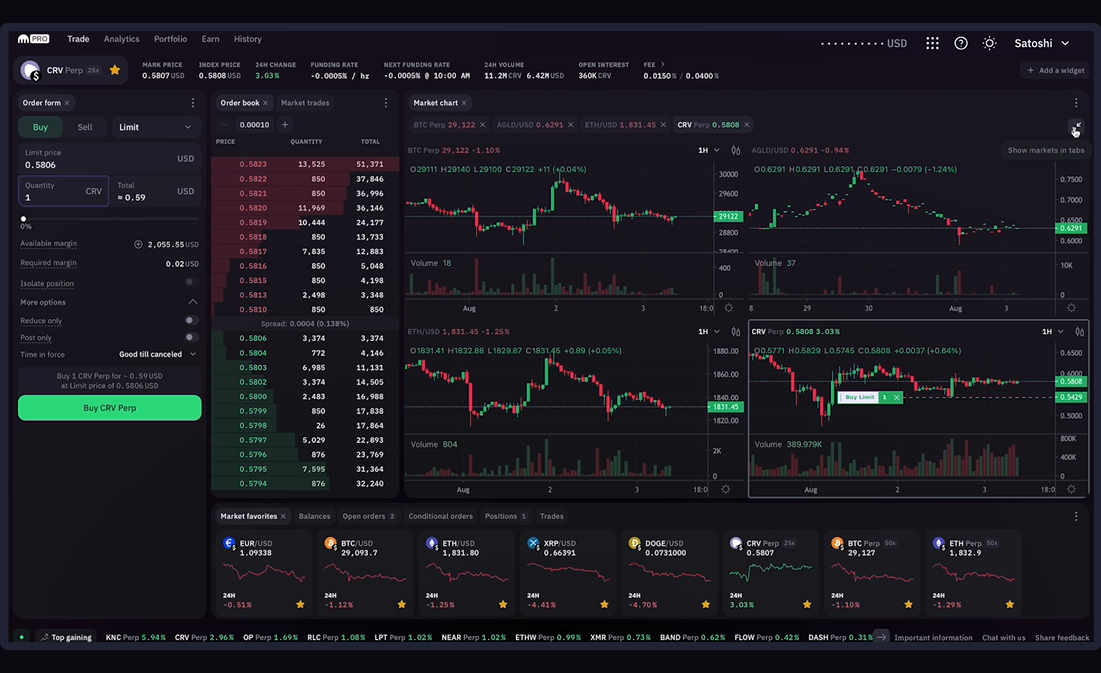1101x673 pixels.
Task: Click the 0.5823 ask price row
Action: click(305, 164)
